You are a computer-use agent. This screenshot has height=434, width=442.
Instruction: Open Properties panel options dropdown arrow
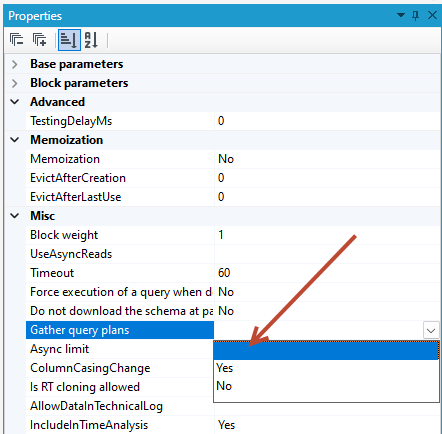tap(401, 15)
